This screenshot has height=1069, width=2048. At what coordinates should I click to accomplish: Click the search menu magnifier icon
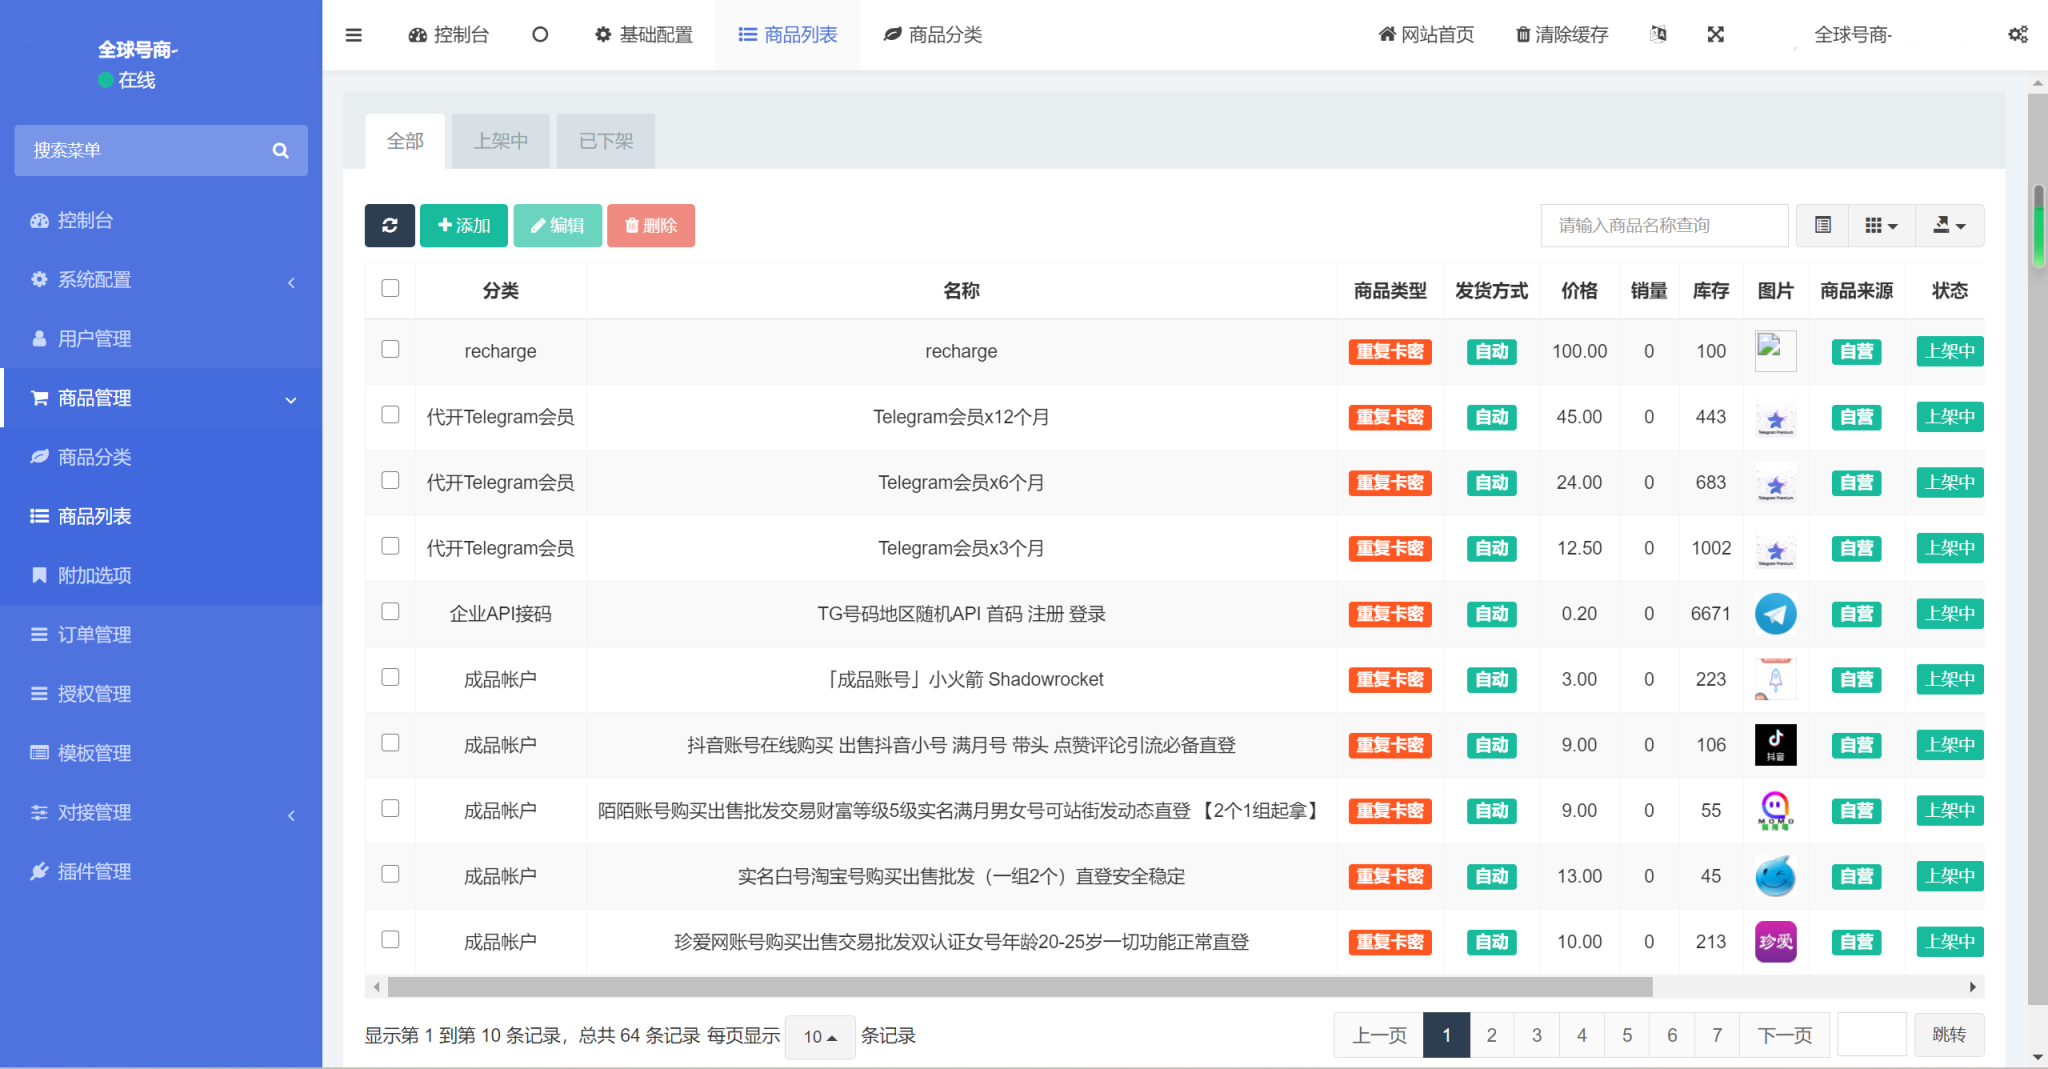point(281,151)
